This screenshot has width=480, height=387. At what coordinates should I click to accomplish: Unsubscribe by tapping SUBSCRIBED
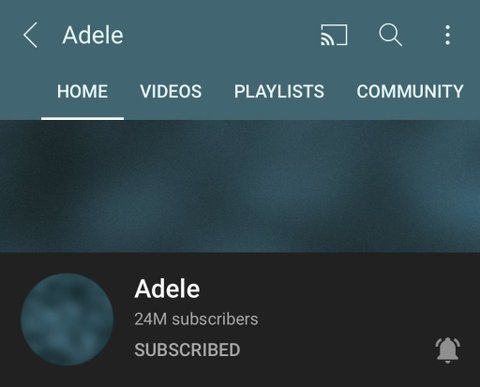click(187, 350)
